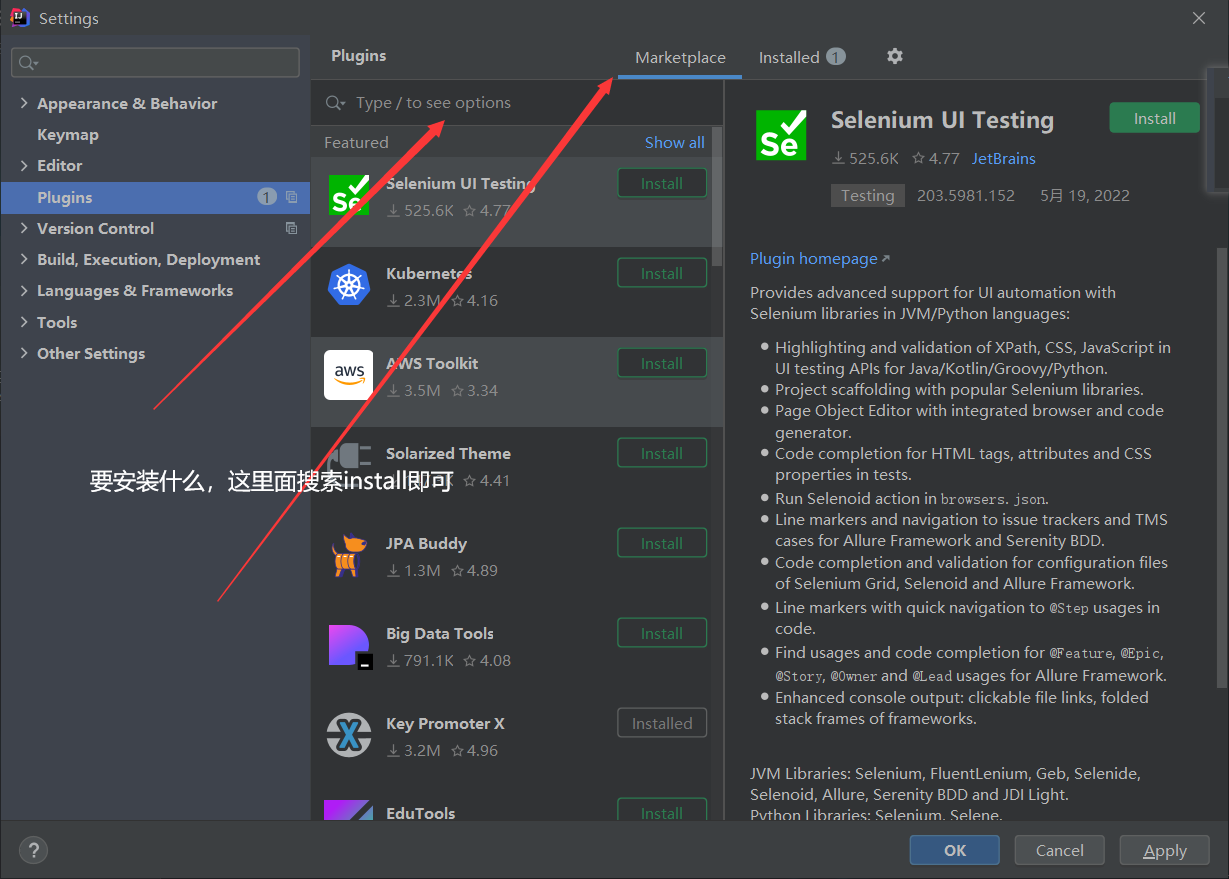1229x879 pixels.
Task: Expand the Appearance & Behavior section
Action: pos(25,103)
